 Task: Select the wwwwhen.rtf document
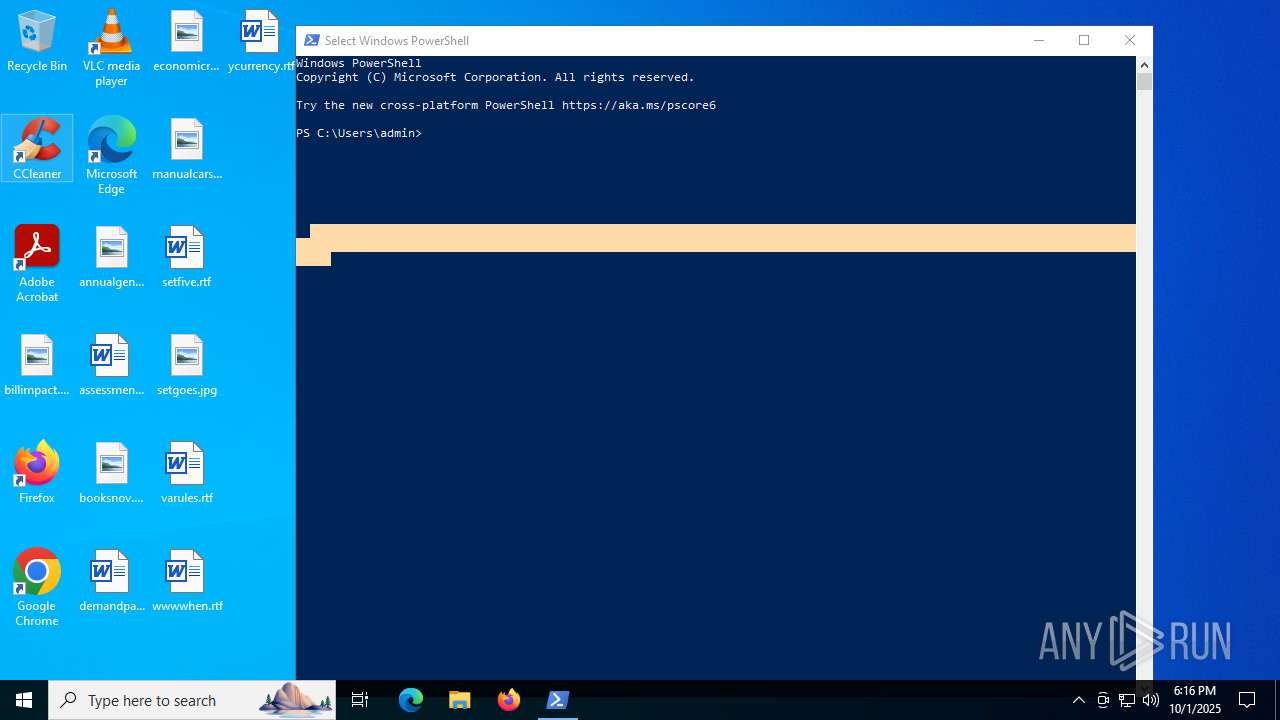(187, 581)
